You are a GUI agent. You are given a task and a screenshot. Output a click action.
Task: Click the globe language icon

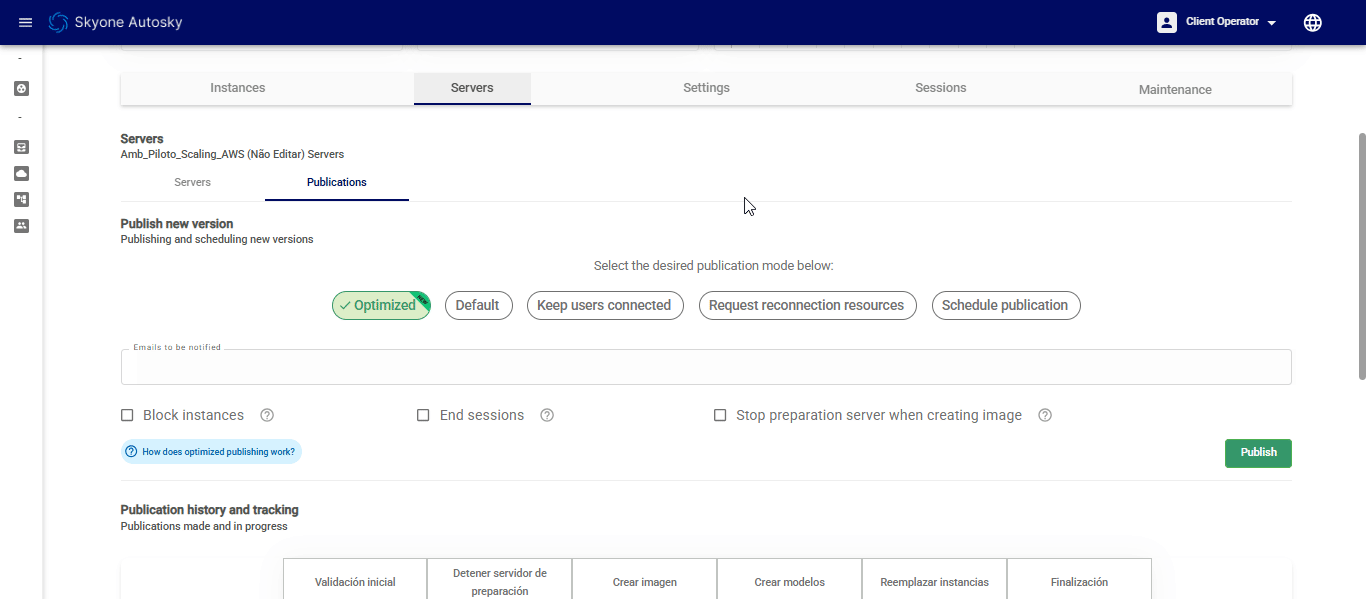point(1313,22)
